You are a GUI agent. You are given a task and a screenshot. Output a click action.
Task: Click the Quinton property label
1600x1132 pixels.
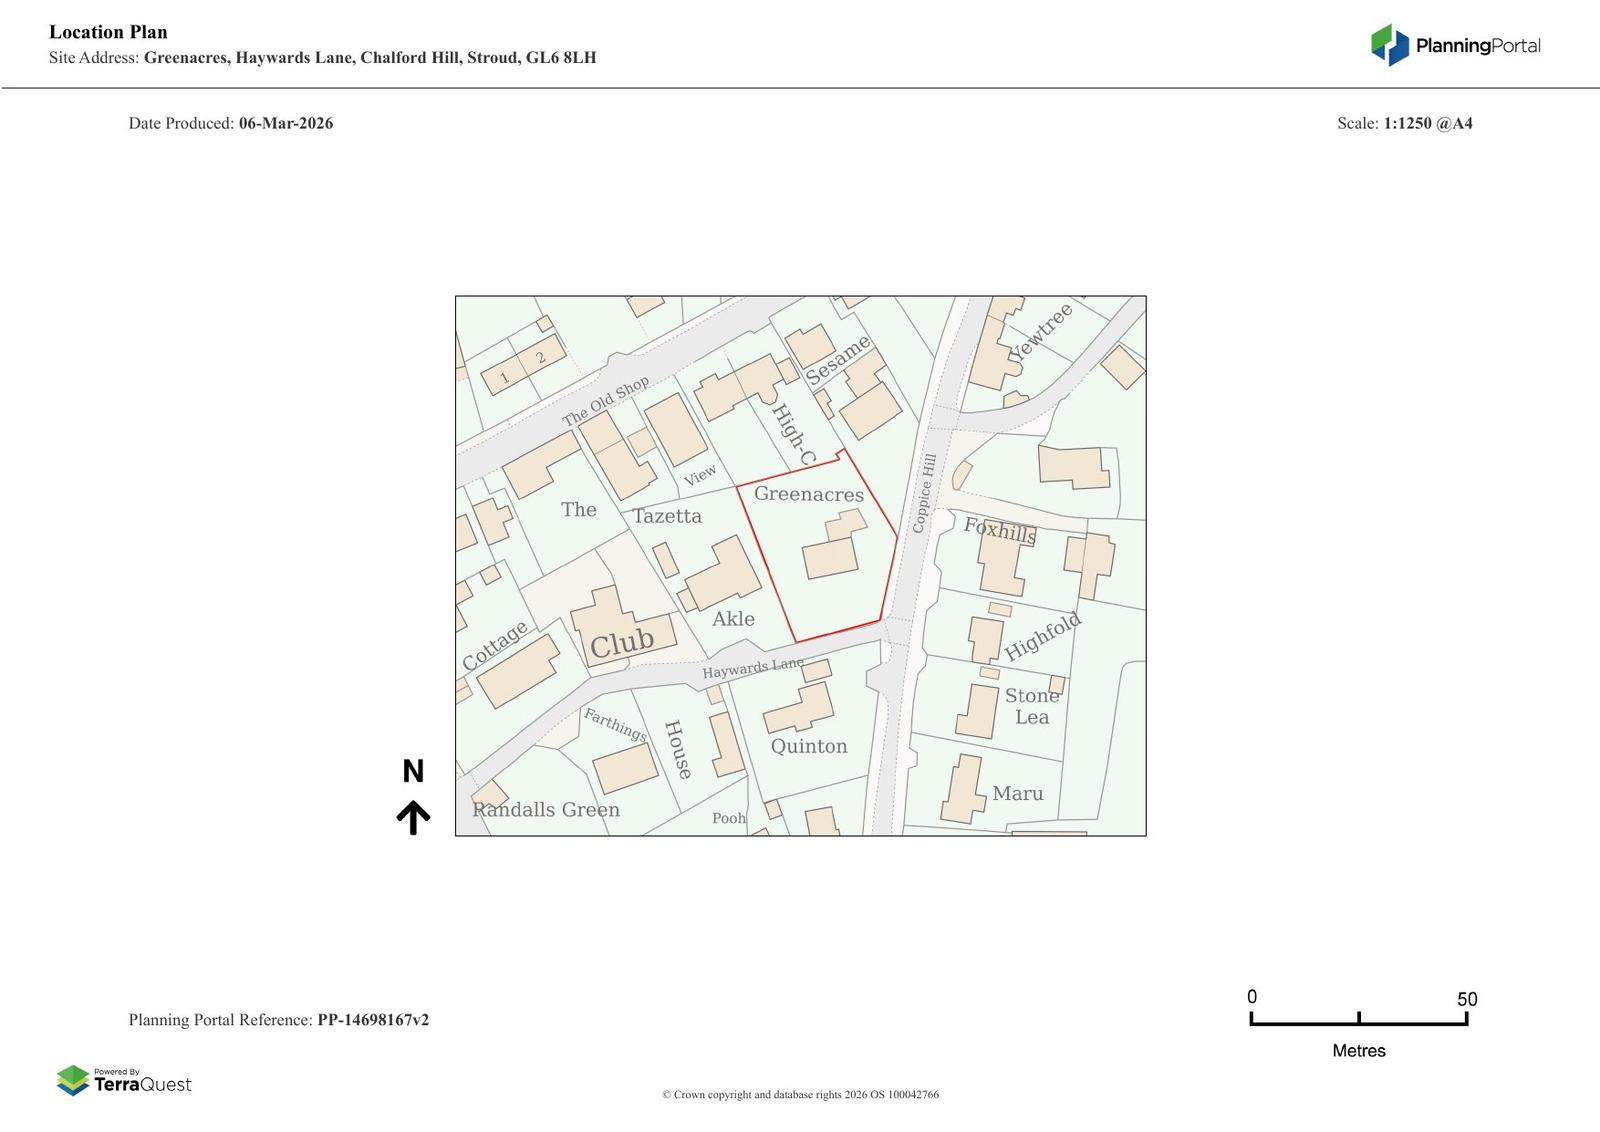[x=808, y=746]
